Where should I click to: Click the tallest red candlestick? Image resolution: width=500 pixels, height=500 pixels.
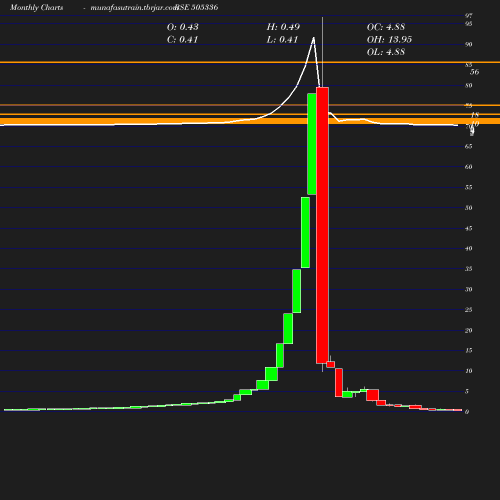(322, 225)
